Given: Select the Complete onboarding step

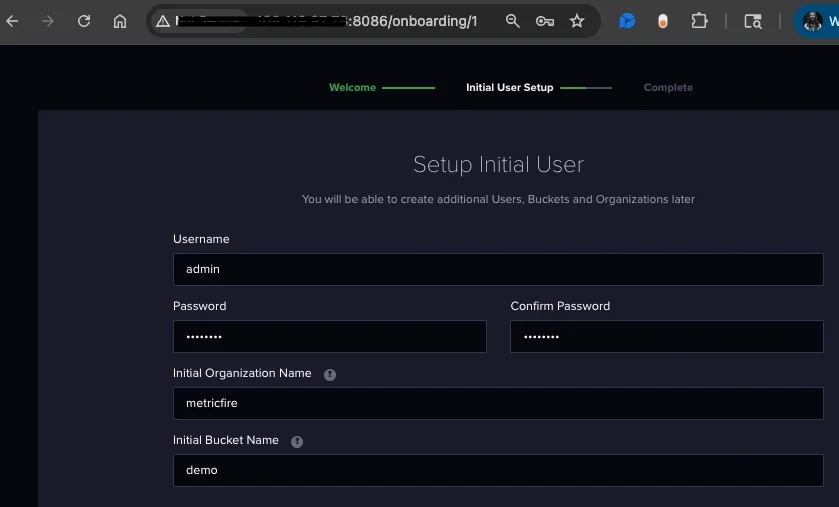Looking at the screenshot, I should 668,88.
